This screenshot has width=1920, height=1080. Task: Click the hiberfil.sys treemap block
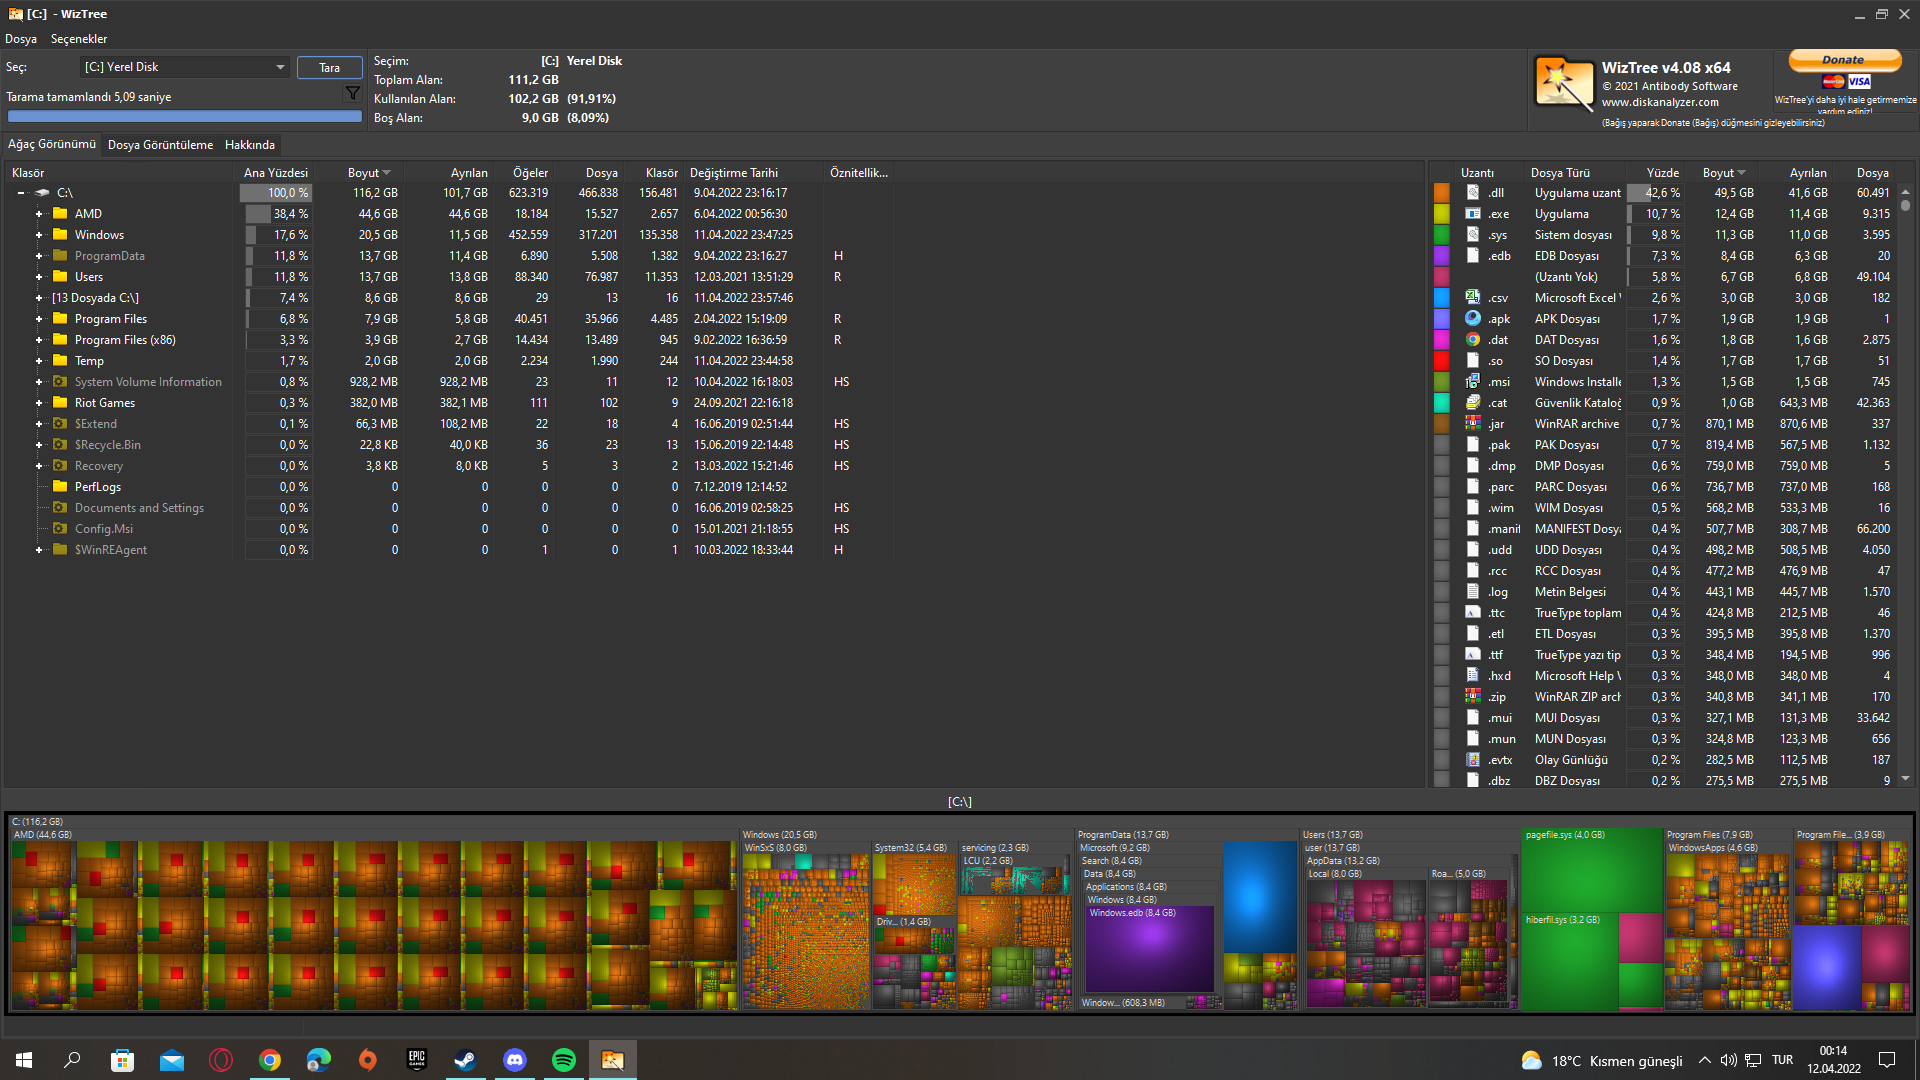(1570, 960)
